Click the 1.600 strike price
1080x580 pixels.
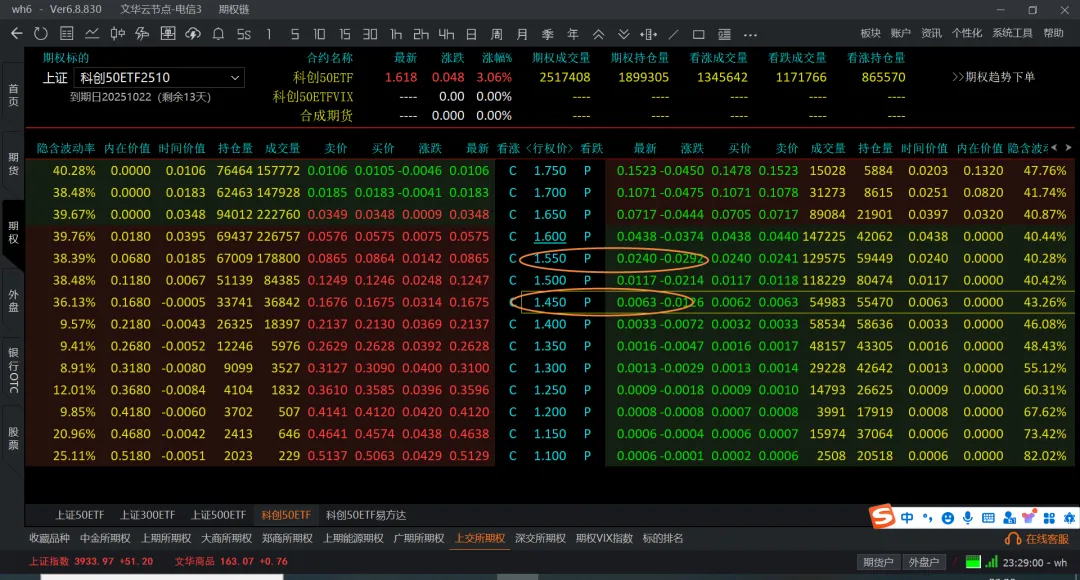point(550,236)
